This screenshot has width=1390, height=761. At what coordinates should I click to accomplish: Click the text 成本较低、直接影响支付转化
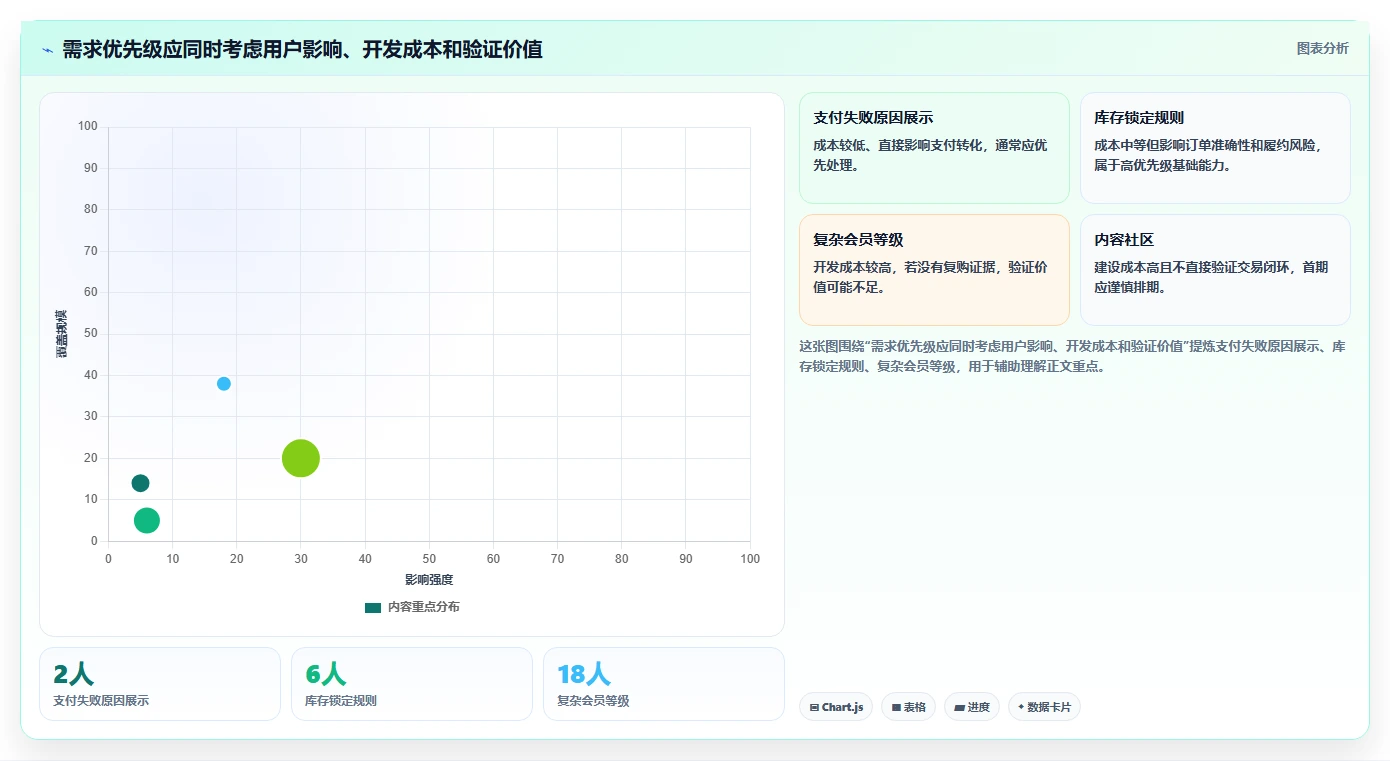tap(899, 145)
